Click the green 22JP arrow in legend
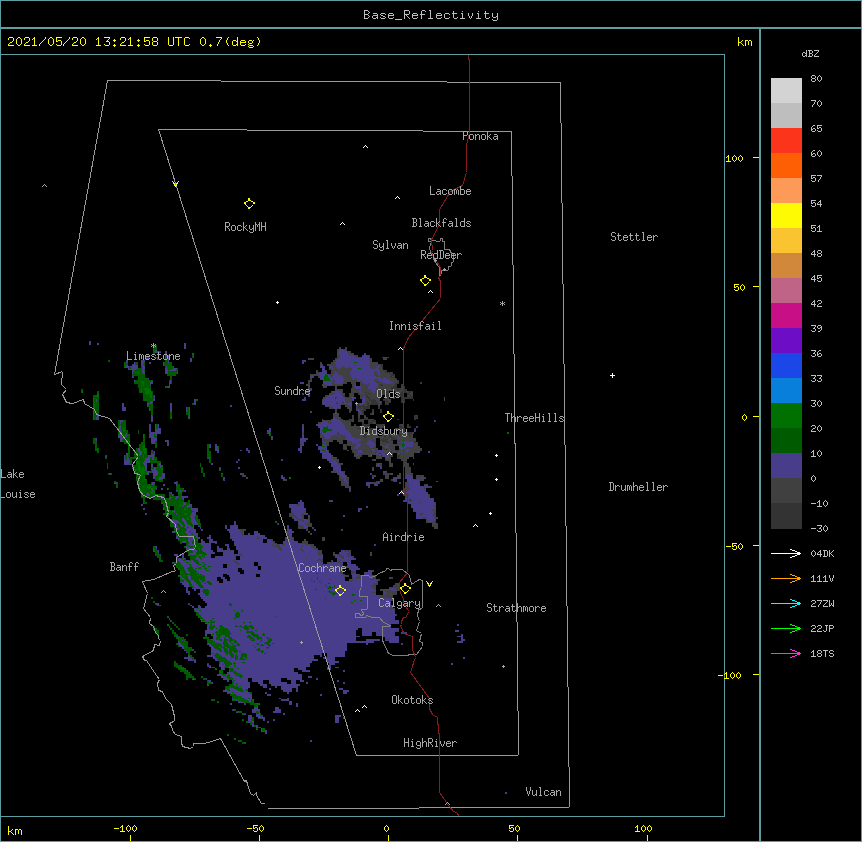This screenshot has width=862, height=842. pos(786,628)
